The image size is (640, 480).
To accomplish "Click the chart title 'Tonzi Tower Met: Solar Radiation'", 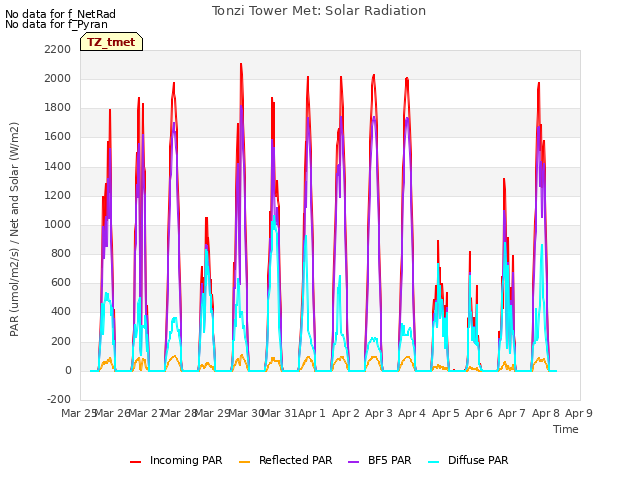I will tap(319, 11).
